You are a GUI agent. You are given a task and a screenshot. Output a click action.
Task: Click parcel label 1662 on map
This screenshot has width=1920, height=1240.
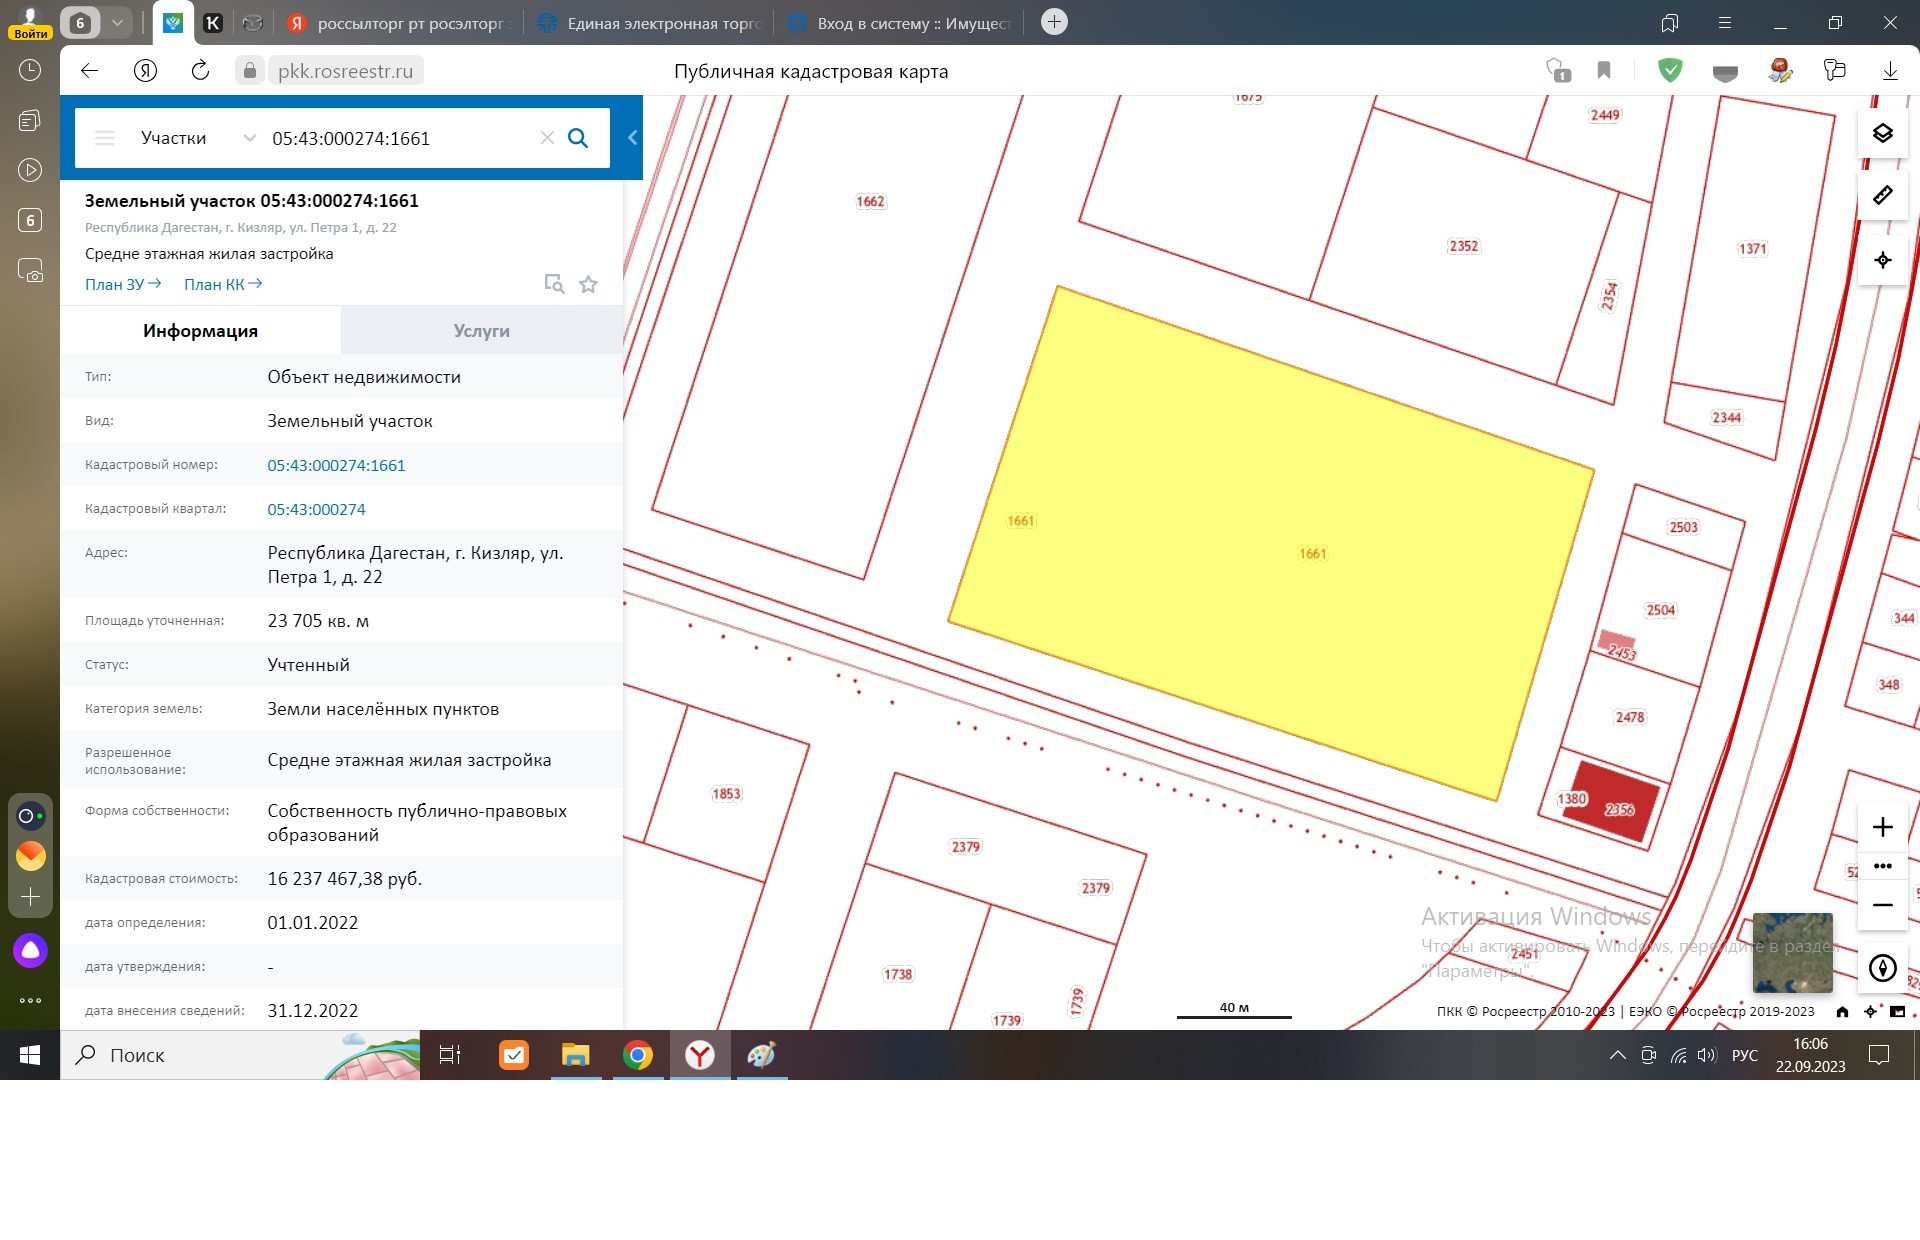870,201
